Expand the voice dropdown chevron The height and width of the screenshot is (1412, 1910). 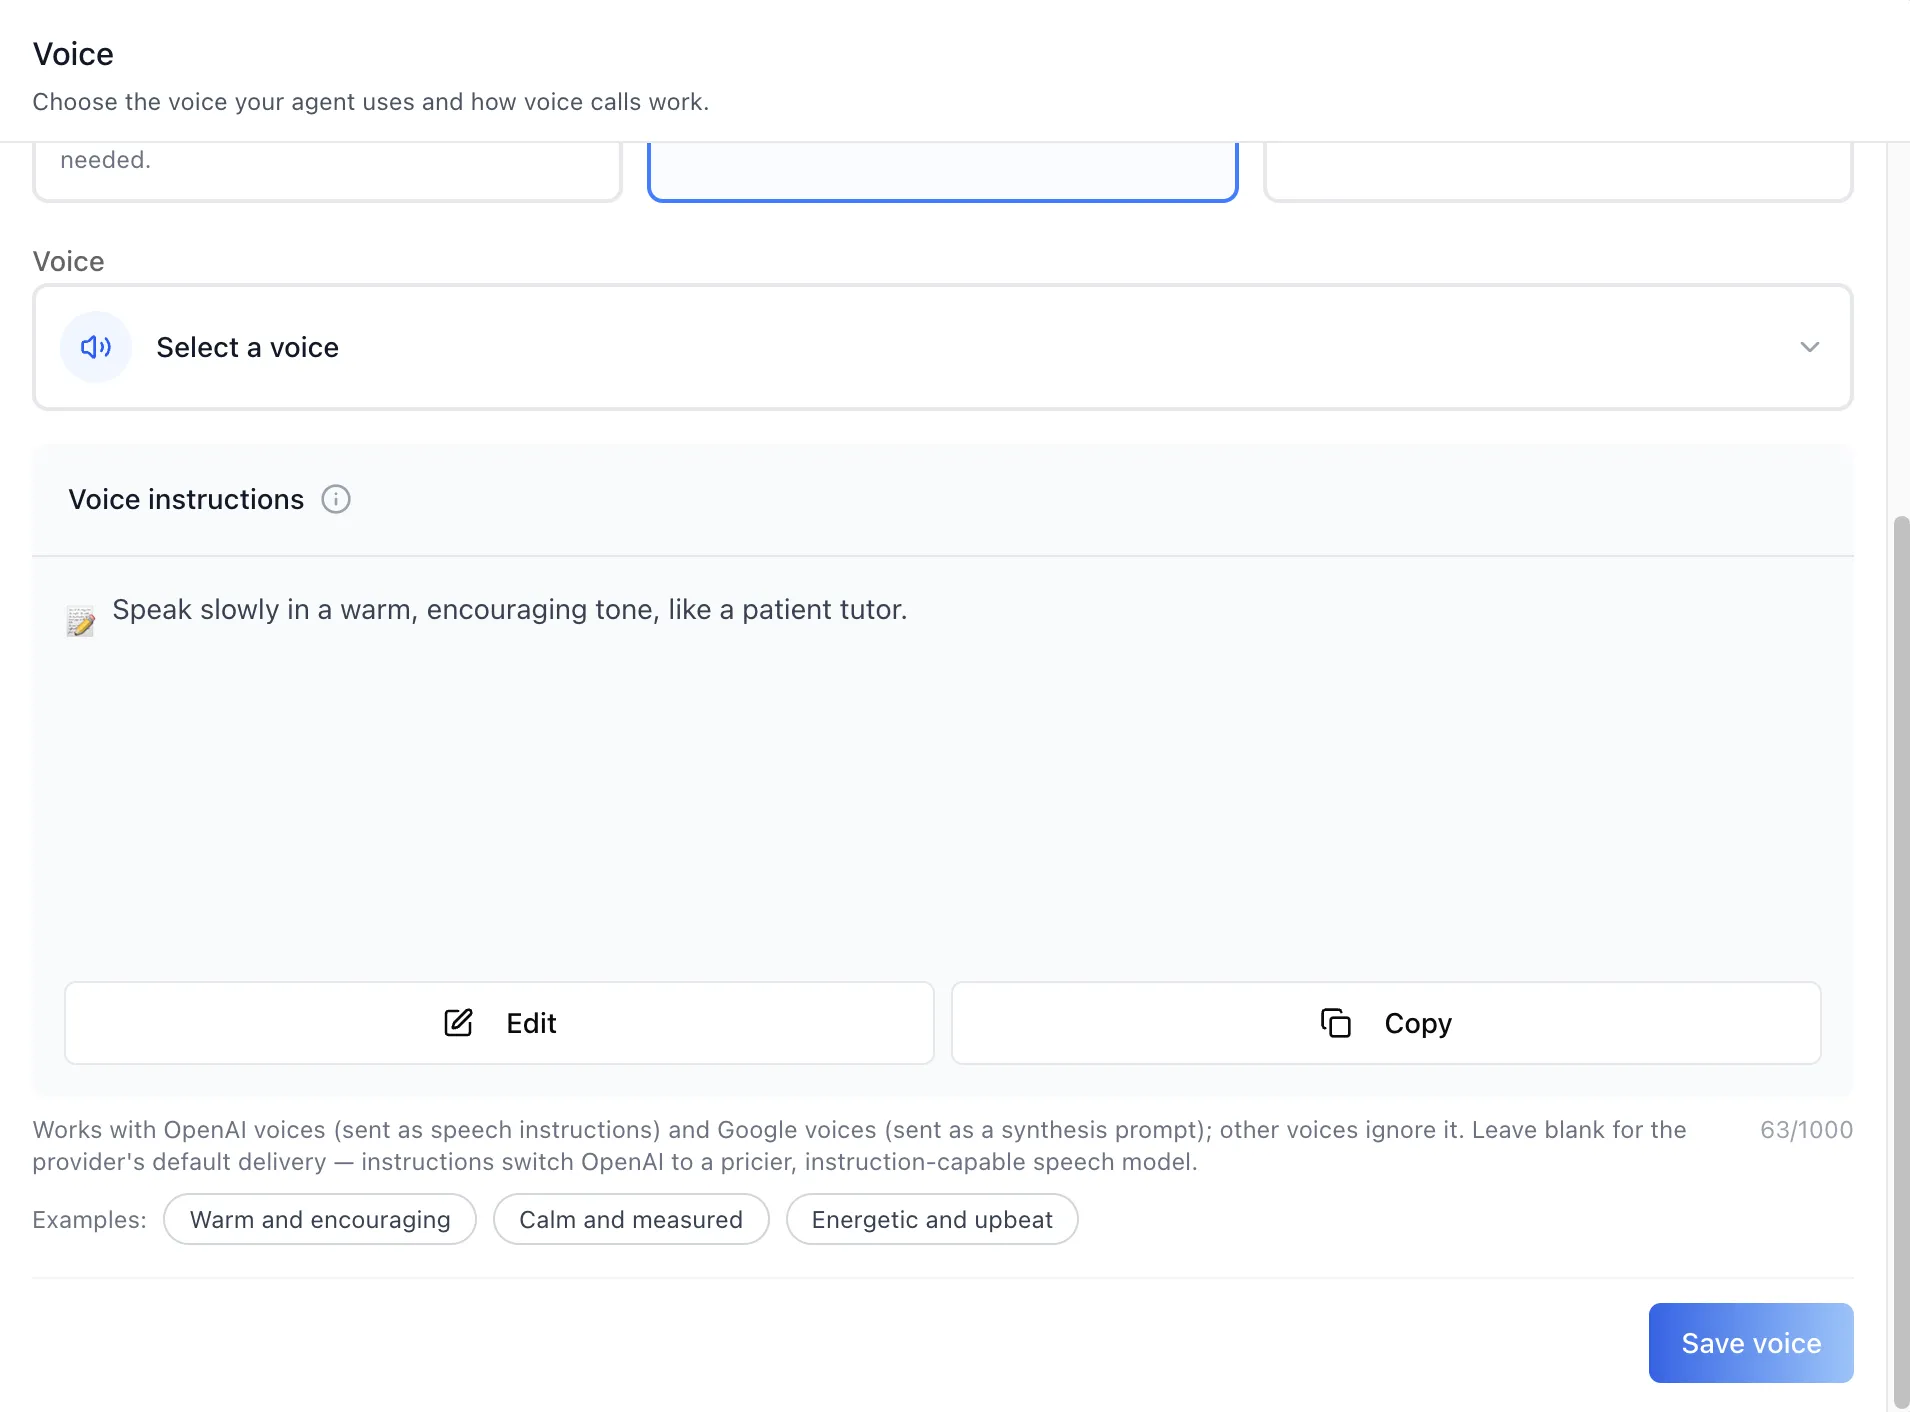click(x=1810, y=347)
